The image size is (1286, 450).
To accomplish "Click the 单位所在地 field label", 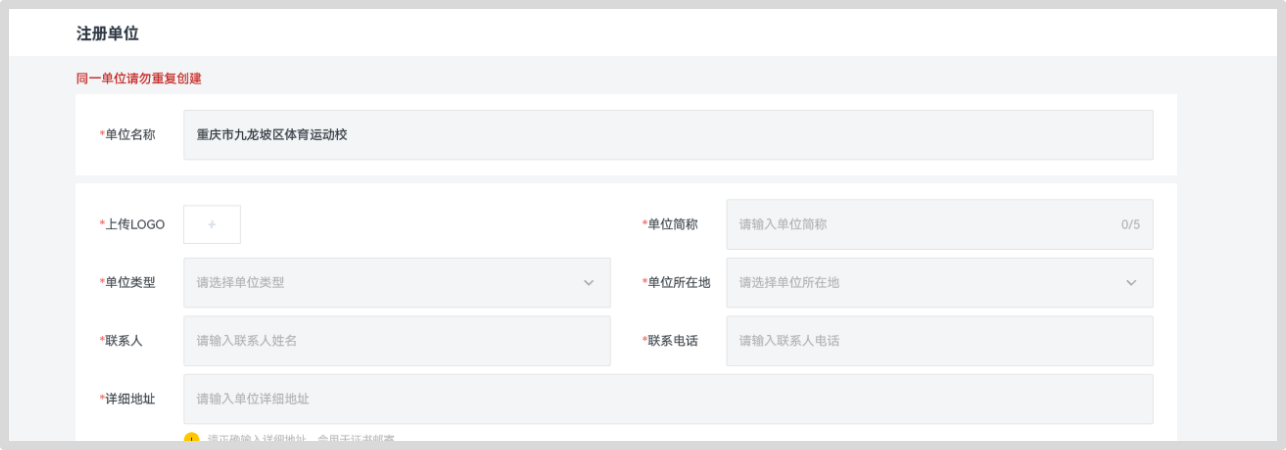I will point(678,283).
